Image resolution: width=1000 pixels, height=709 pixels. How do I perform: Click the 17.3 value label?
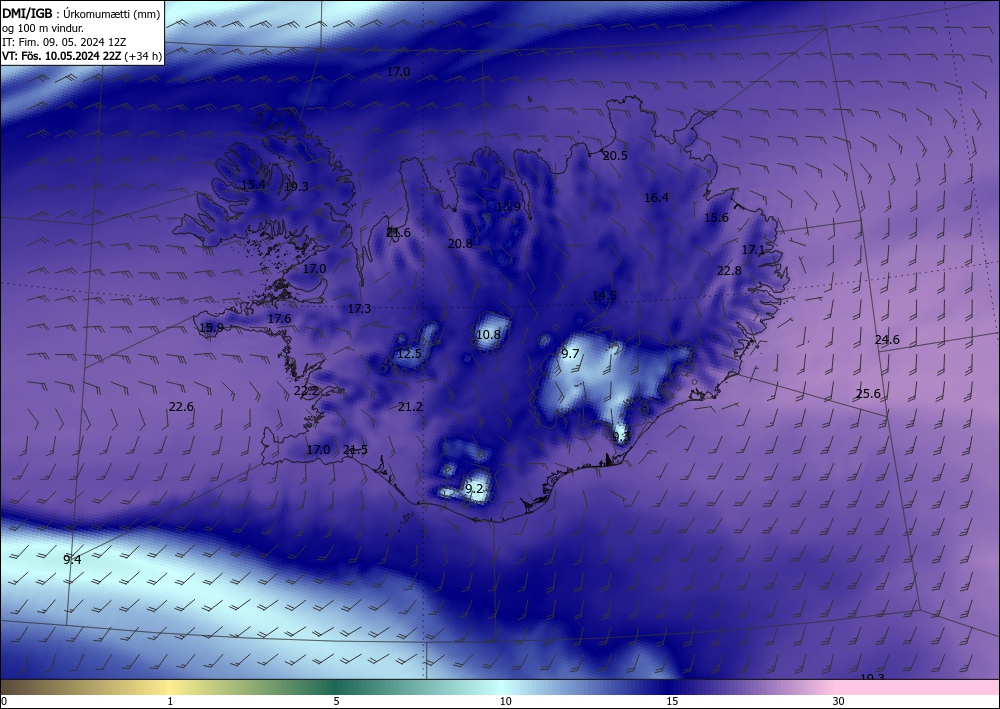click(359, 309)
